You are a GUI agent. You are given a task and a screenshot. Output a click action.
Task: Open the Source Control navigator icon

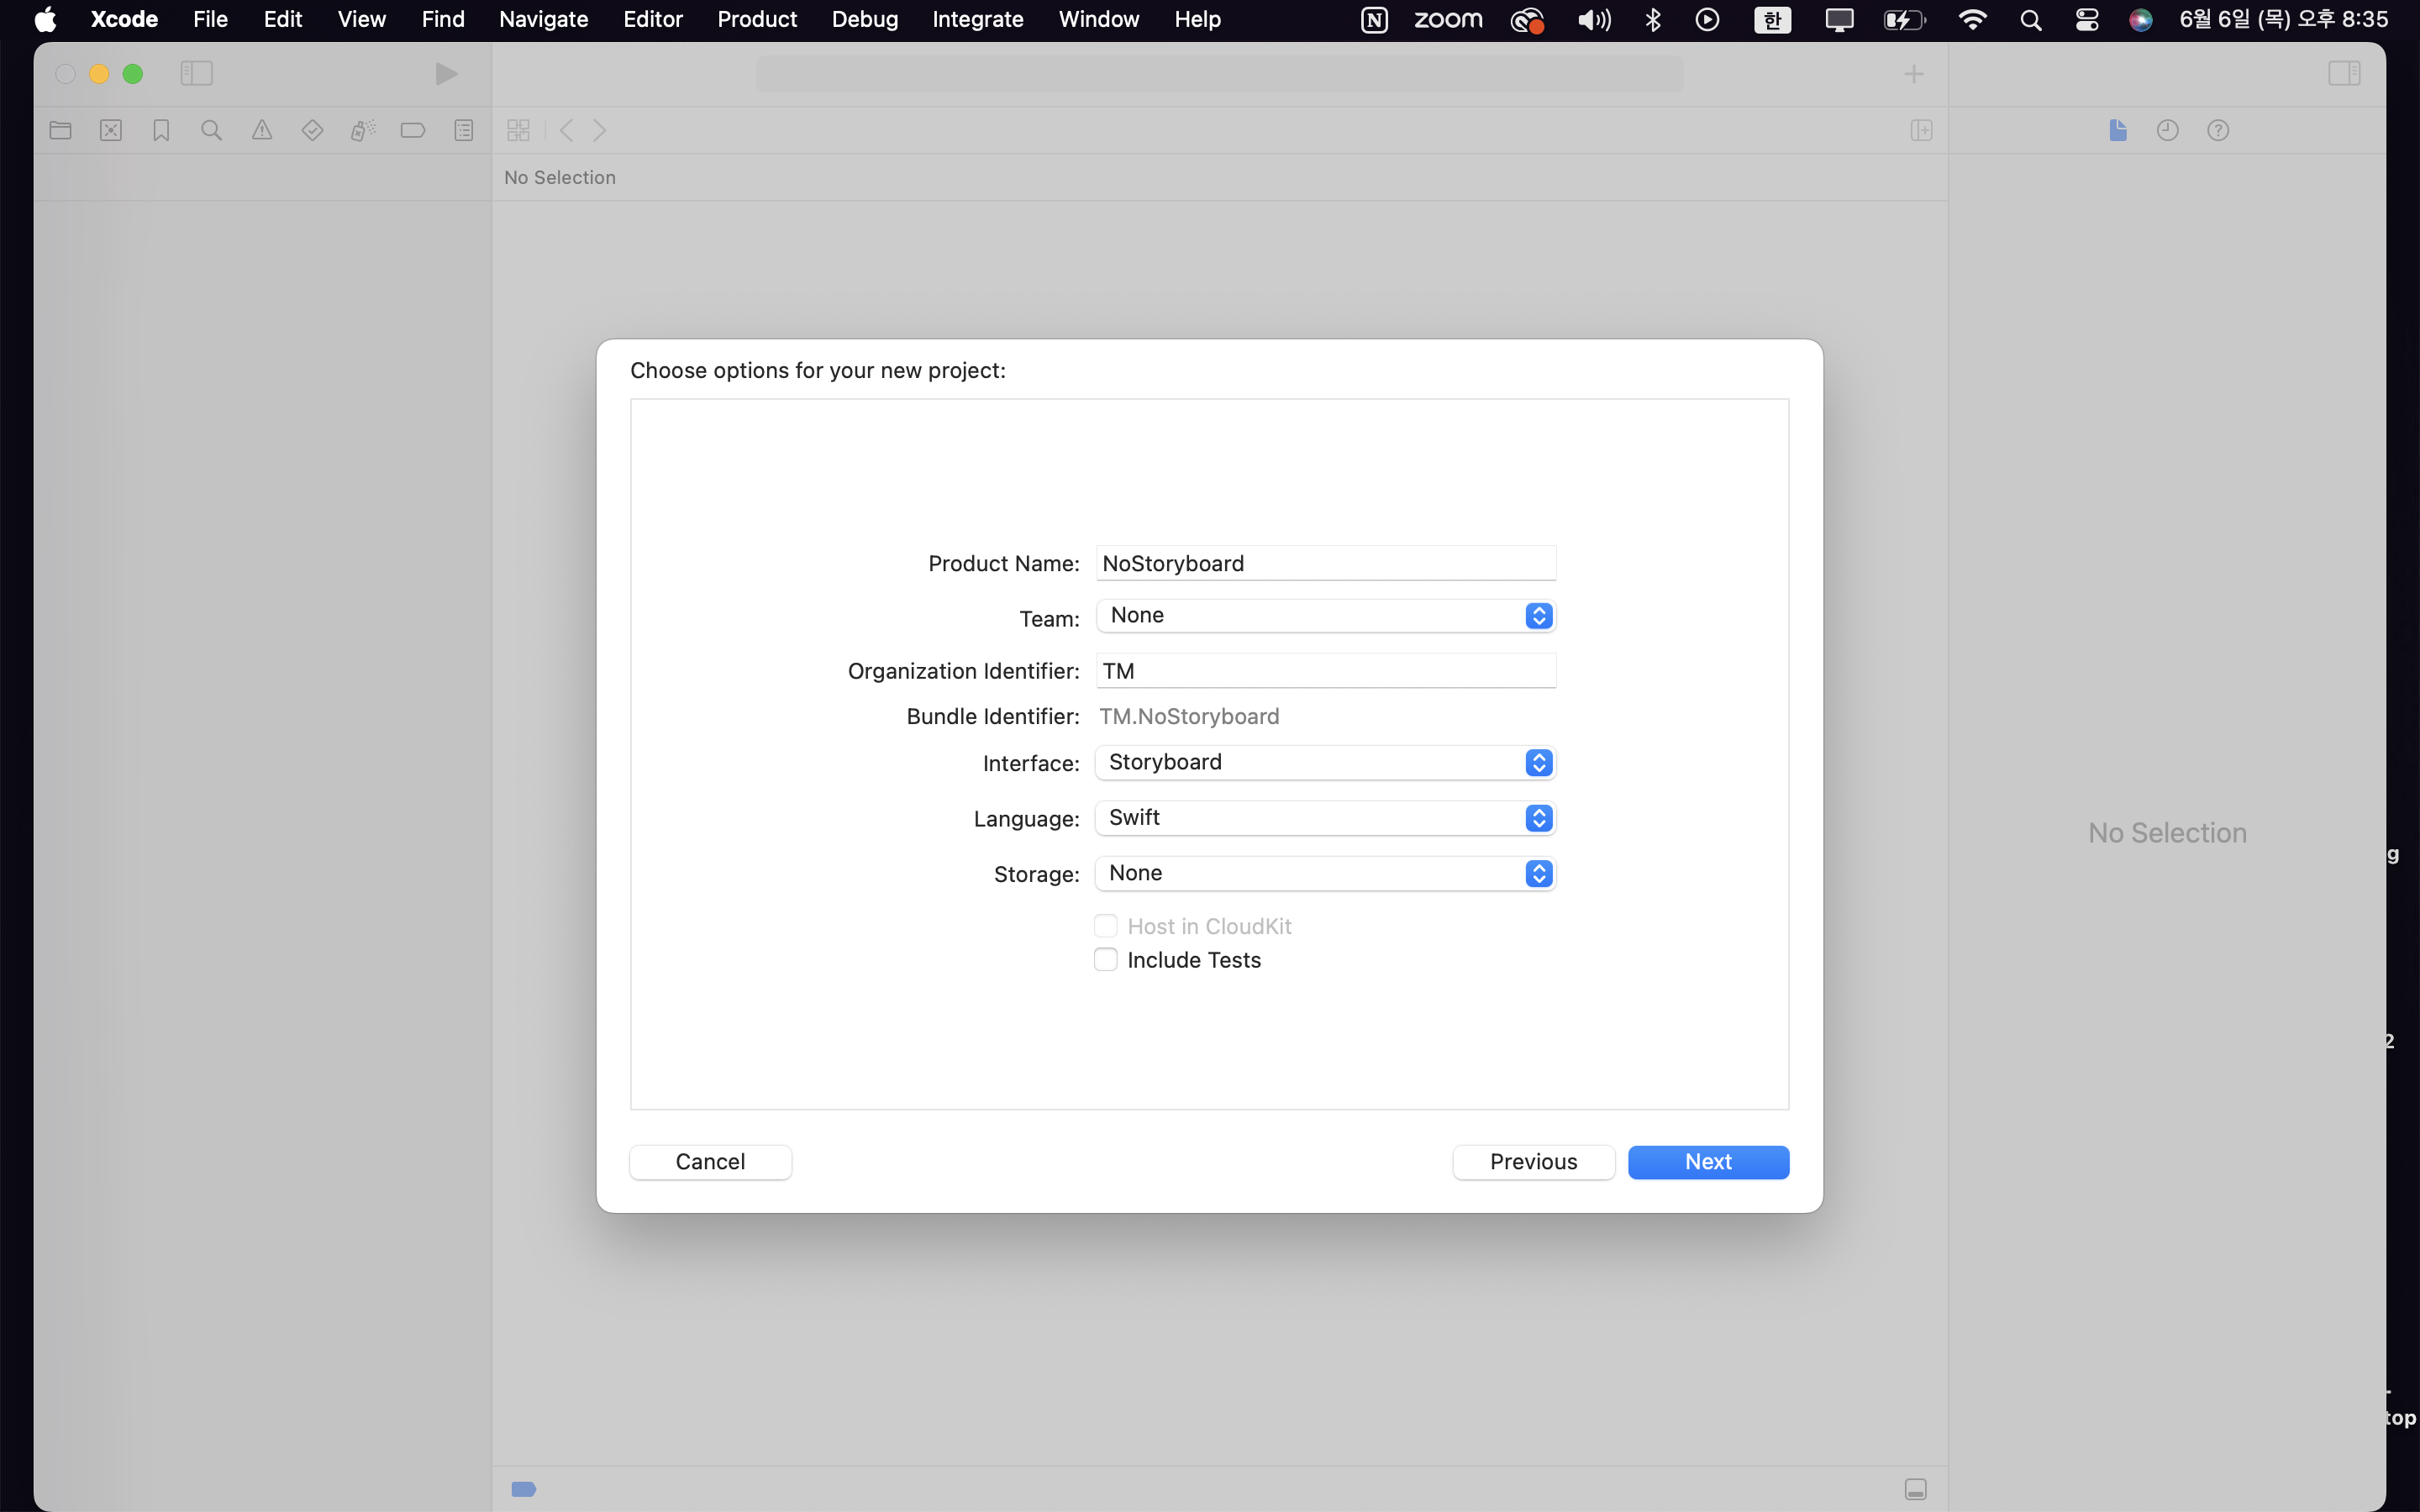(x=111, y=130)
